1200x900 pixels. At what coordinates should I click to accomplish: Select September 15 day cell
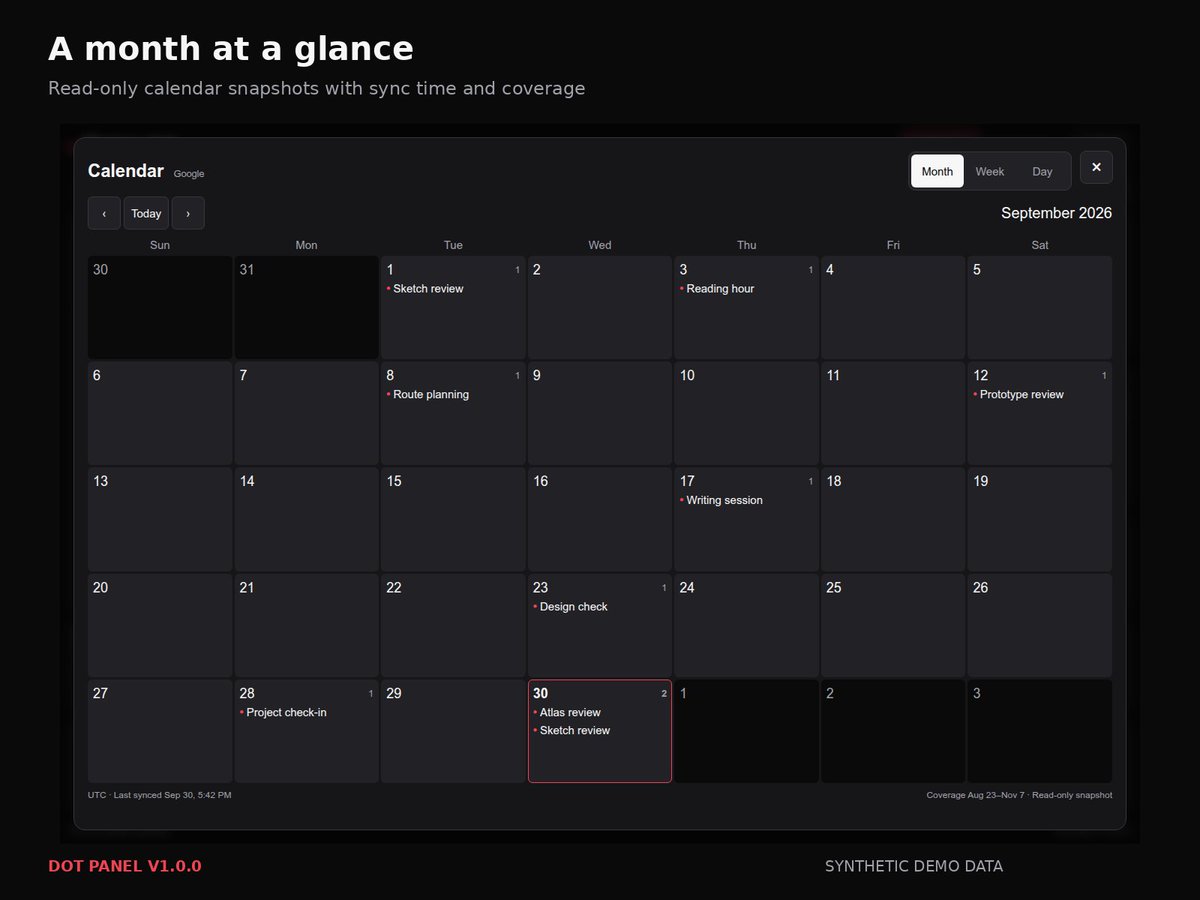[453, 519]
